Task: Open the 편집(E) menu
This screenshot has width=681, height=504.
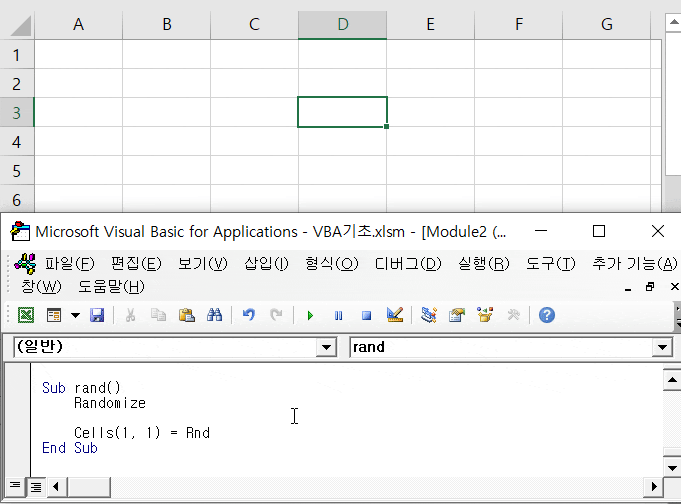Action: tap(136, 263)
